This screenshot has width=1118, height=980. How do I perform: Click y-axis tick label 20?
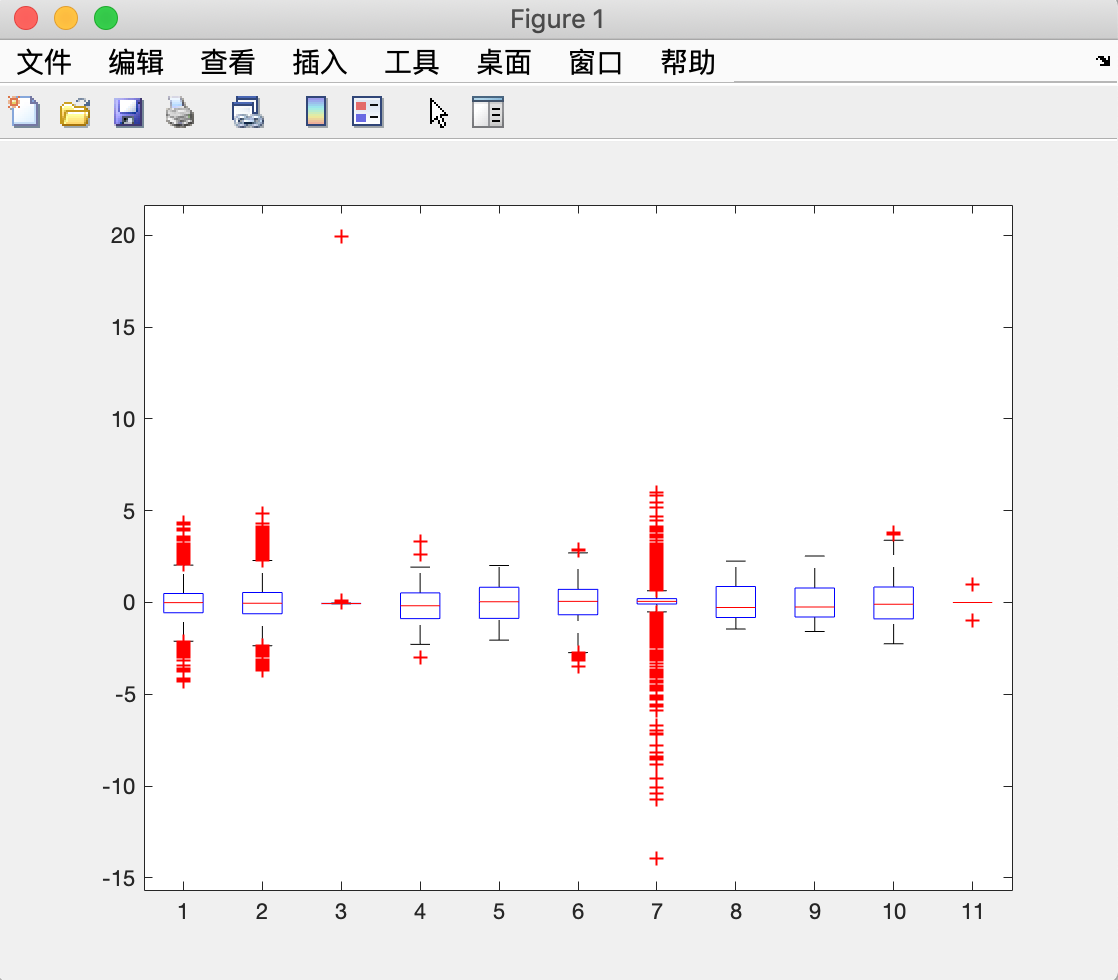[x=123, y=235]
